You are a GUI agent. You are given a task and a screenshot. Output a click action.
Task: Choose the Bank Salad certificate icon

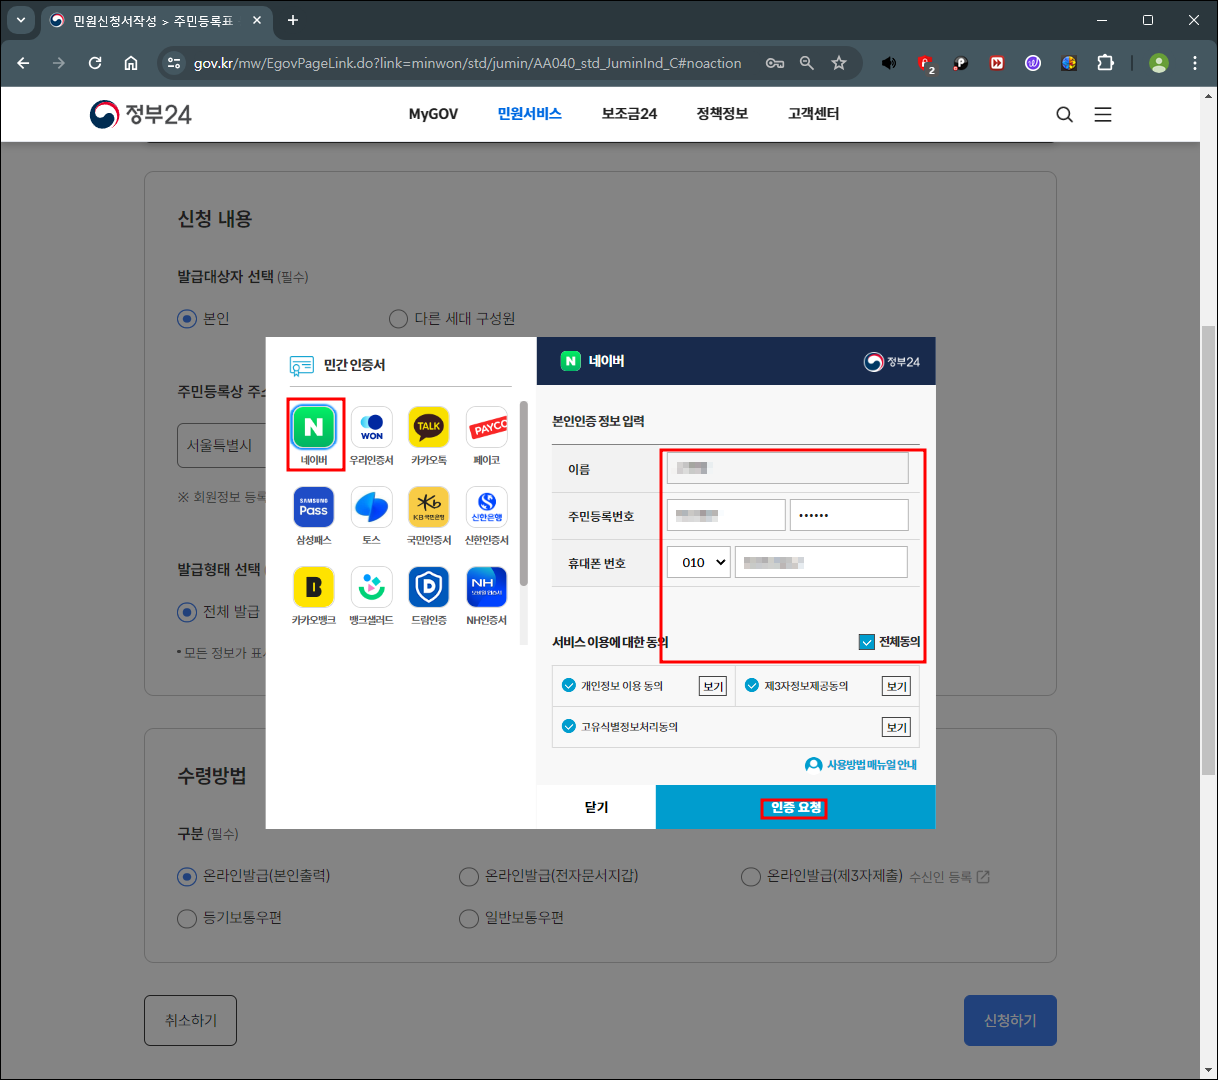tap(372, 587)
